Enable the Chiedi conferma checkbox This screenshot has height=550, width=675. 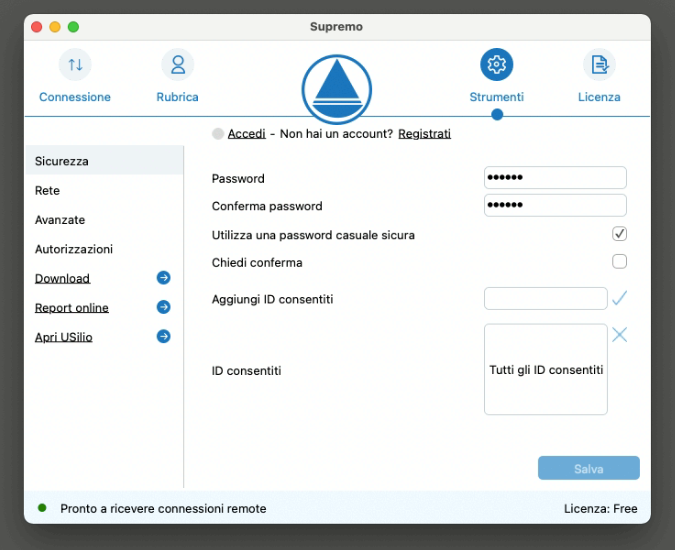tap(619, 262)
